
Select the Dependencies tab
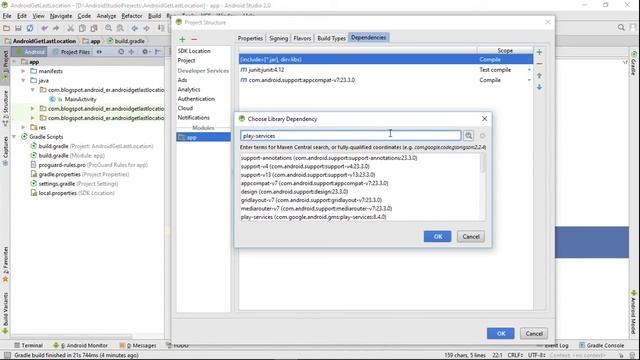click(369, 38)
